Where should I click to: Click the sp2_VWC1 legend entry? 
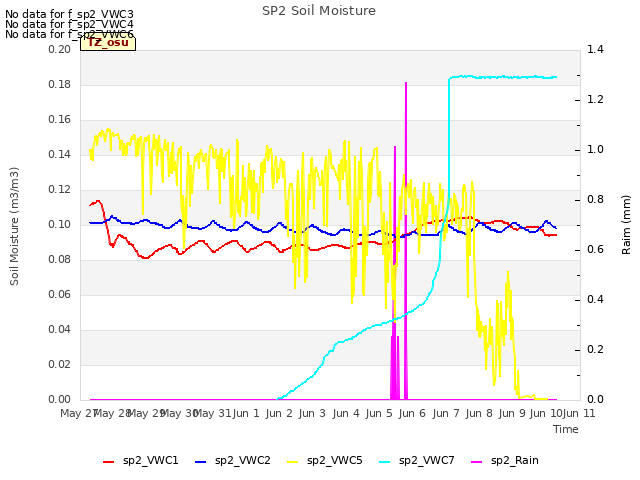pyautogui.click(x=141, y=461)
